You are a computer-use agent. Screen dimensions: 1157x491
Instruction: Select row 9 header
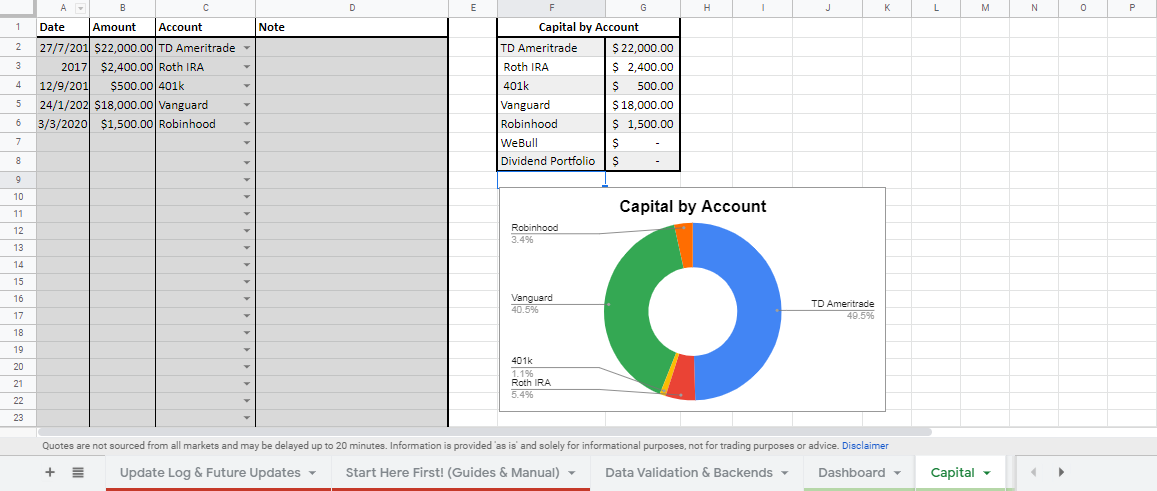(18, 179)
